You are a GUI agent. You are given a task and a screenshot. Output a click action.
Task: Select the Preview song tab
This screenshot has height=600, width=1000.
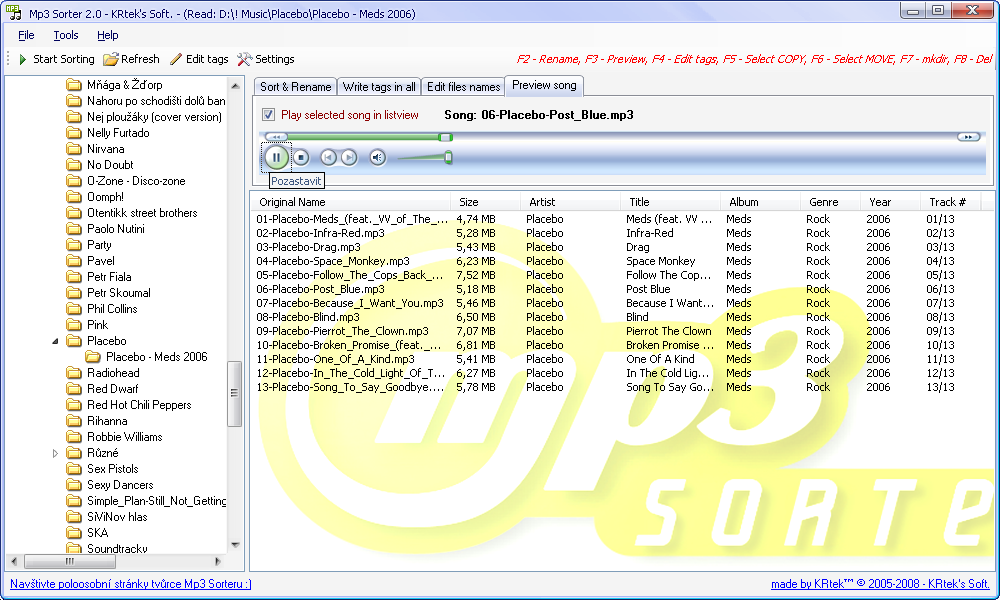click(x=544, y=85)
